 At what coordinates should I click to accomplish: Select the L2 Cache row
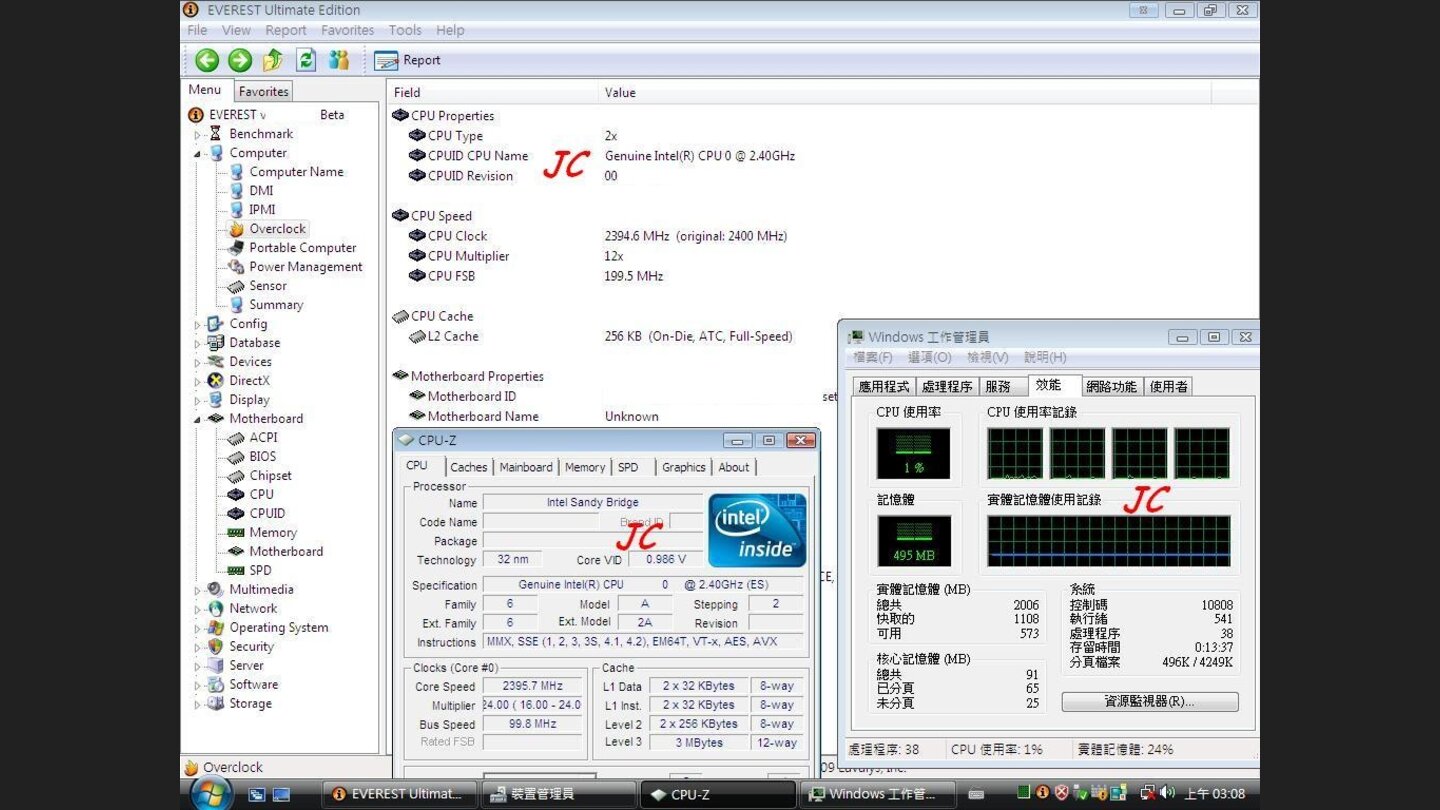pyautogui.click(x=823, y=336)
